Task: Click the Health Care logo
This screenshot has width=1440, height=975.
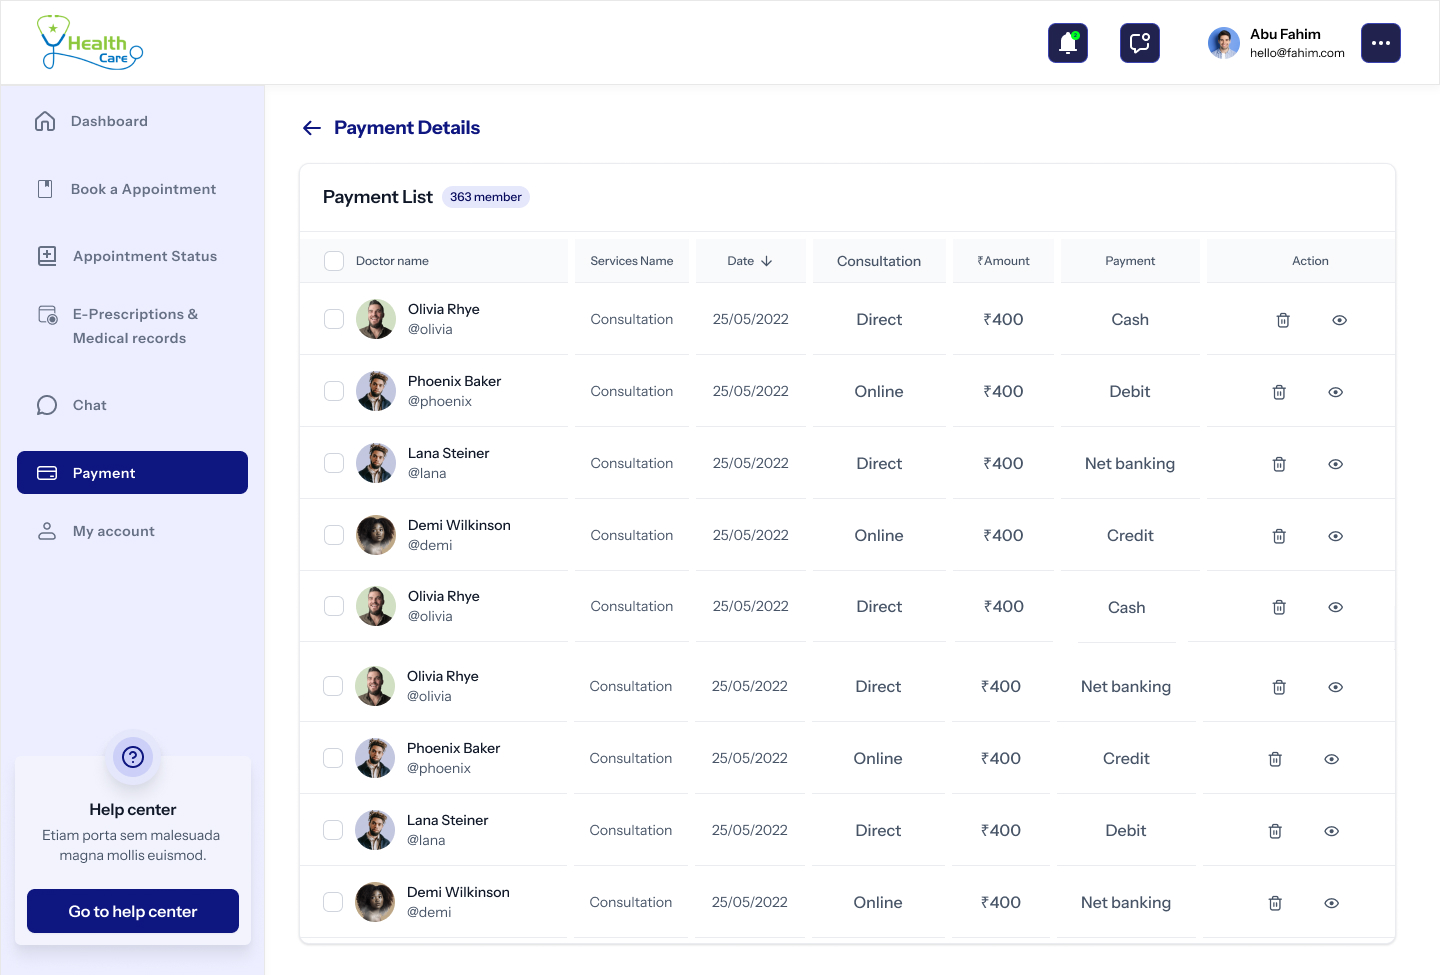Action: click(x=90, y=43)
